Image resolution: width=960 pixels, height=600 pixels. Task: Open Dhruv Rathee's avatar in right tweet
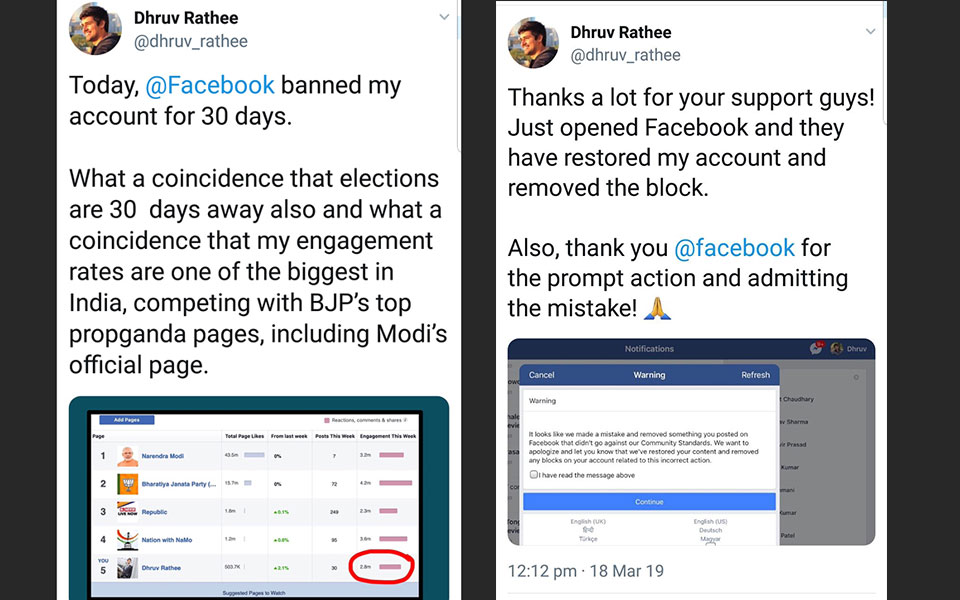point(532,42)
